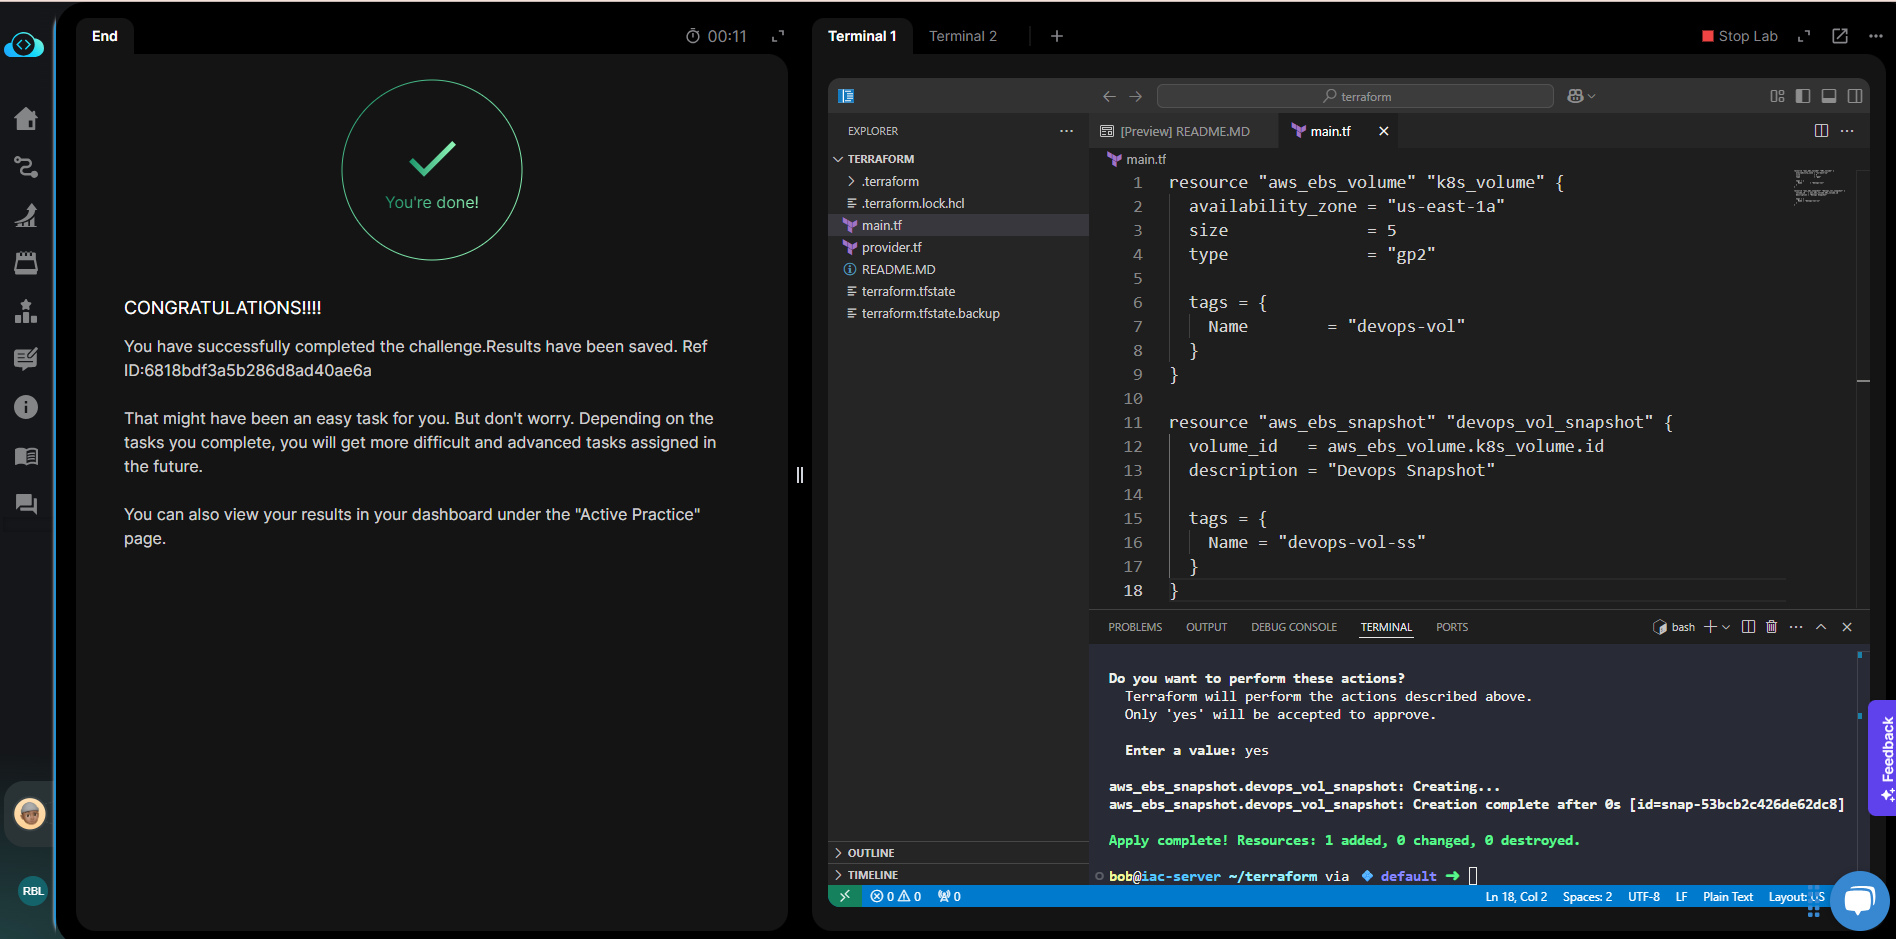Expand the OUTLINE section

[871, 853]
